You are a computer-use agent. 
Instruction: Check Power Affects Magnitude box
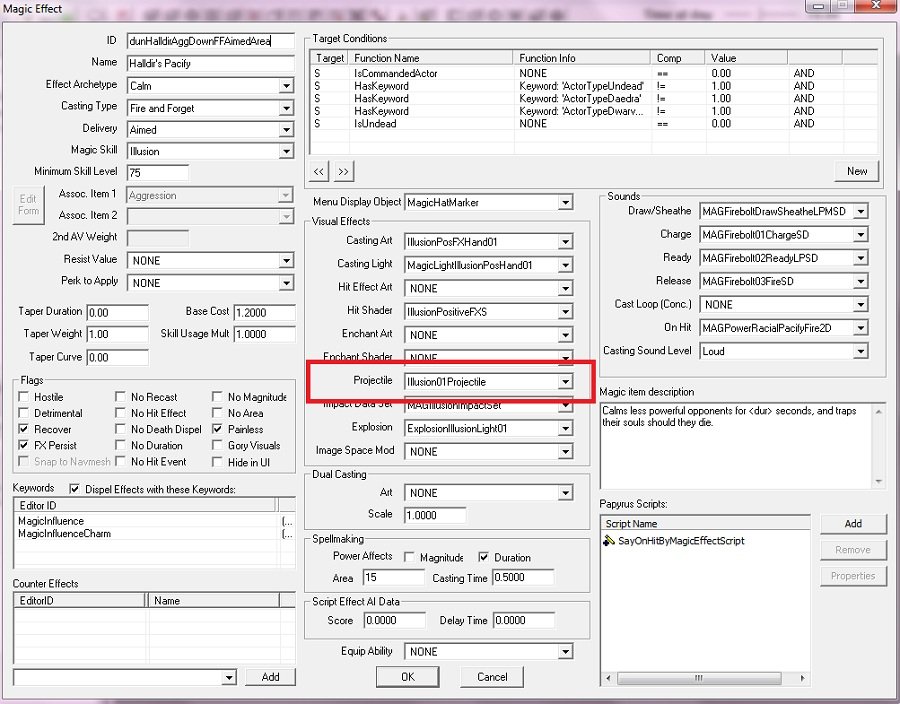[409, 557]
